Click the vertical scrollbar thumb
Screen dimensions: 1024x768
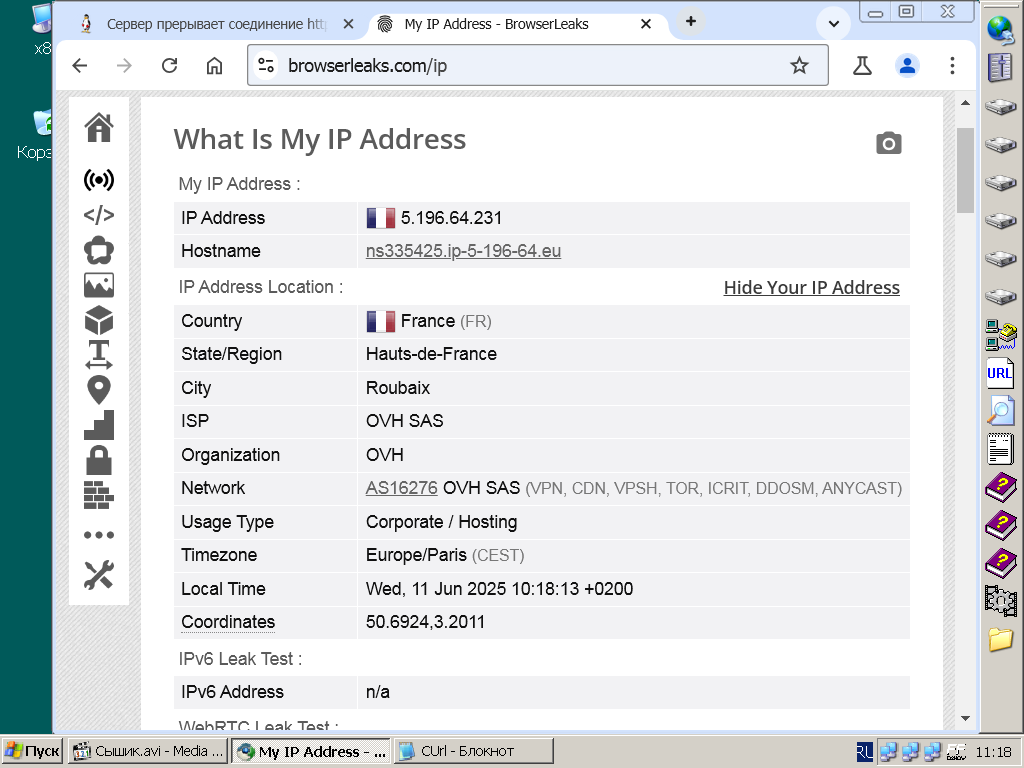(965, 170)
